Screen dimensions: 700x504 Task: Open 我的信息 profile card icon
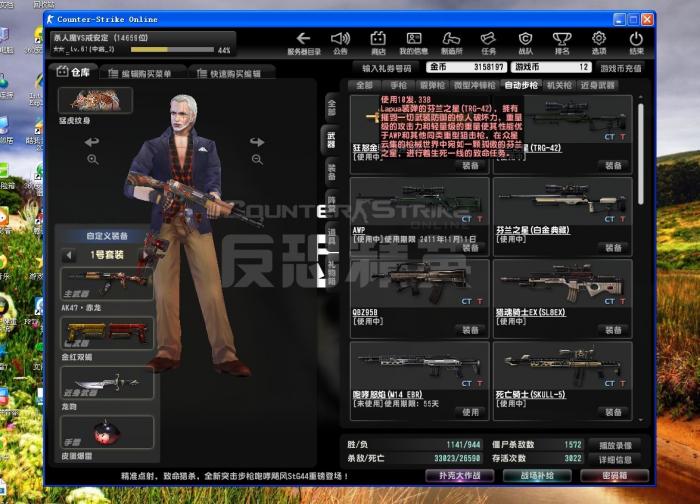click(413, 44)
